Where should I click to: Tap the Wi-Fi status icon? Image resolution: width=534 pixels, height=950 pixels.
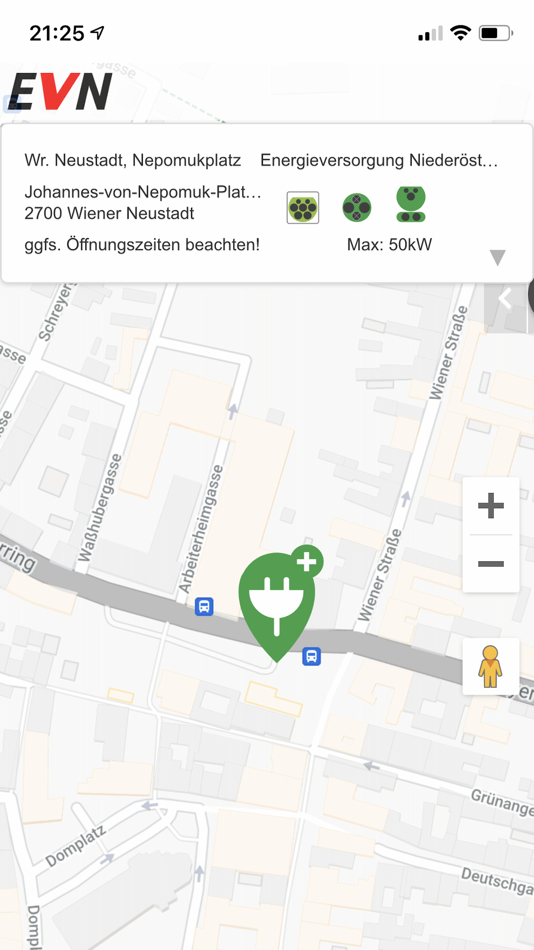tap(461, 33)
